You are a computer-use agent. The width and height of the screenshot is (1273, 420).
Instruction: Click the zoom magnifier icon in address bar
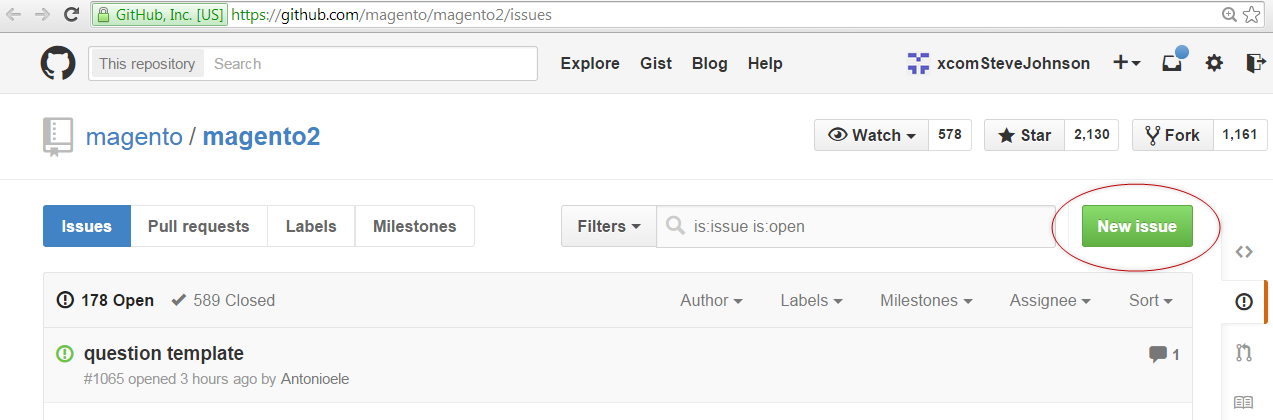pyautogui.click(x=1229, y=15)
